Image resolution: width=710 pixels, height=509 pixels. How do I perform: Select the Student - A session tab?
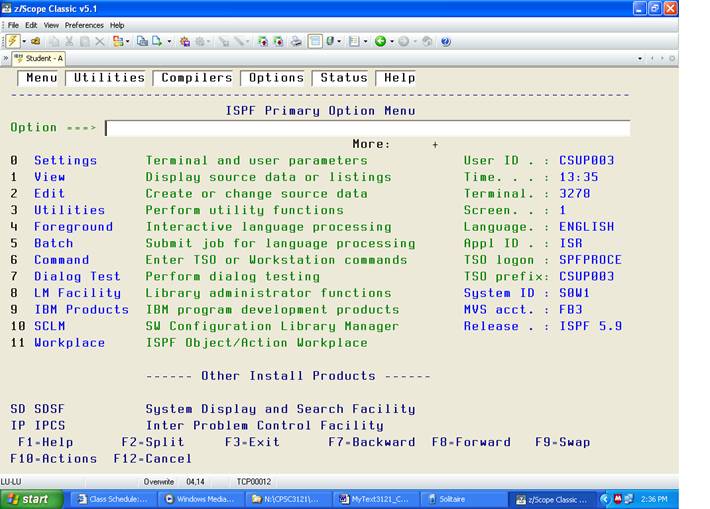pos(39,58)
